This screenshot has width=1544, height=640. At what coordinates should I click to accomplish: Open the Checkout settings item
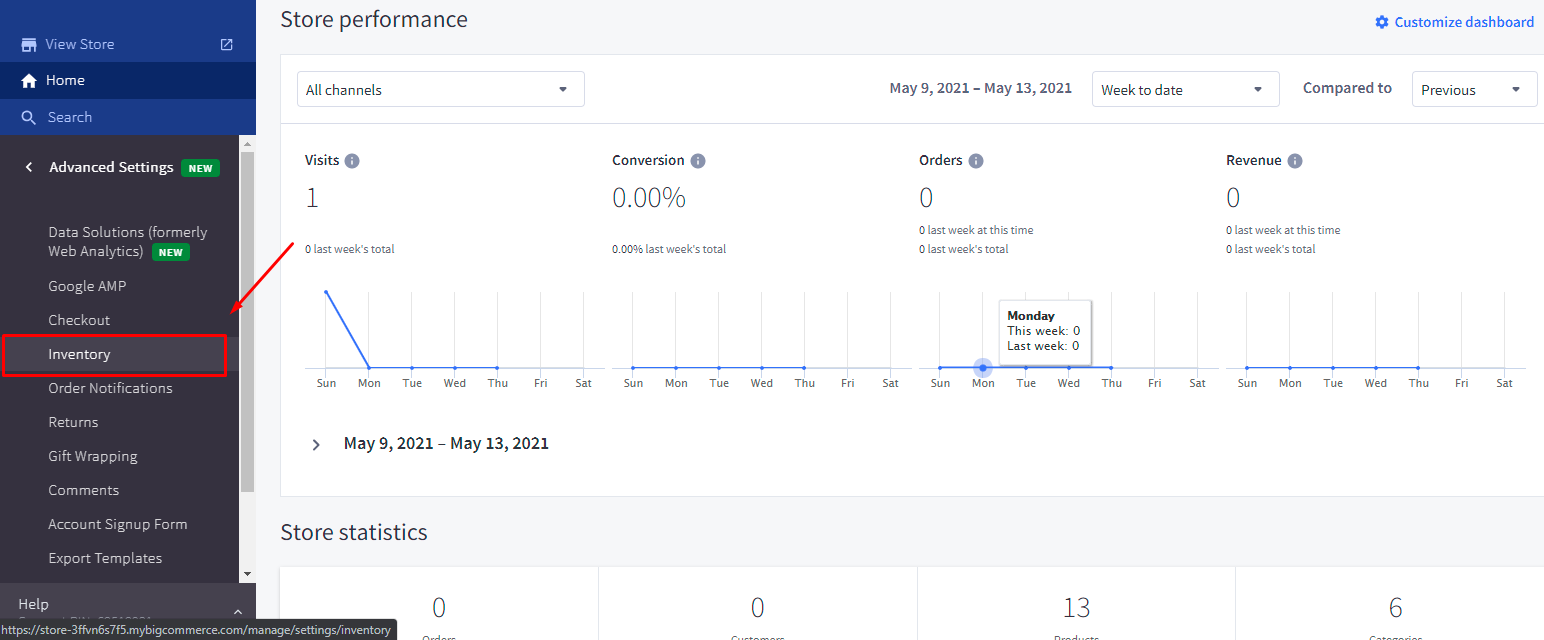[x=79, y=320]
